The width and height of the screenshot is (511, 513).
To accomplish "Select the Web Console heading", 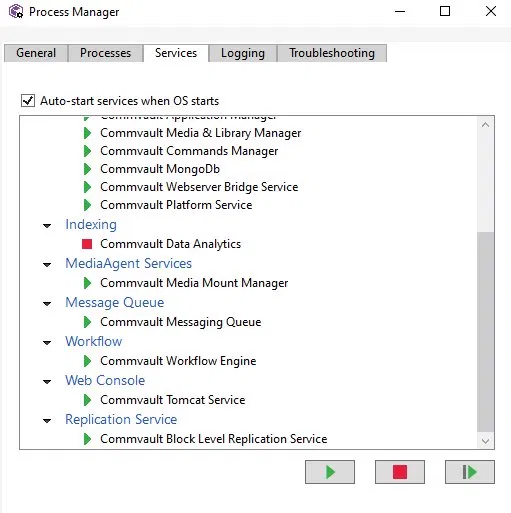I will (x=105, y=381).
